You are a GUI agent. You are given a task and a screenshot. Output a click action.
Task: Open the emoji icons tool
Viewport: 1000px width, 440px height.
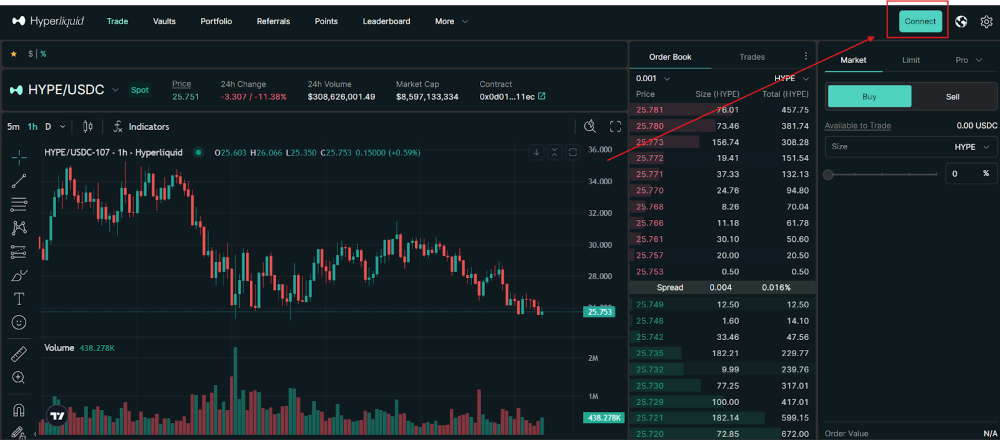pos(19,323)
